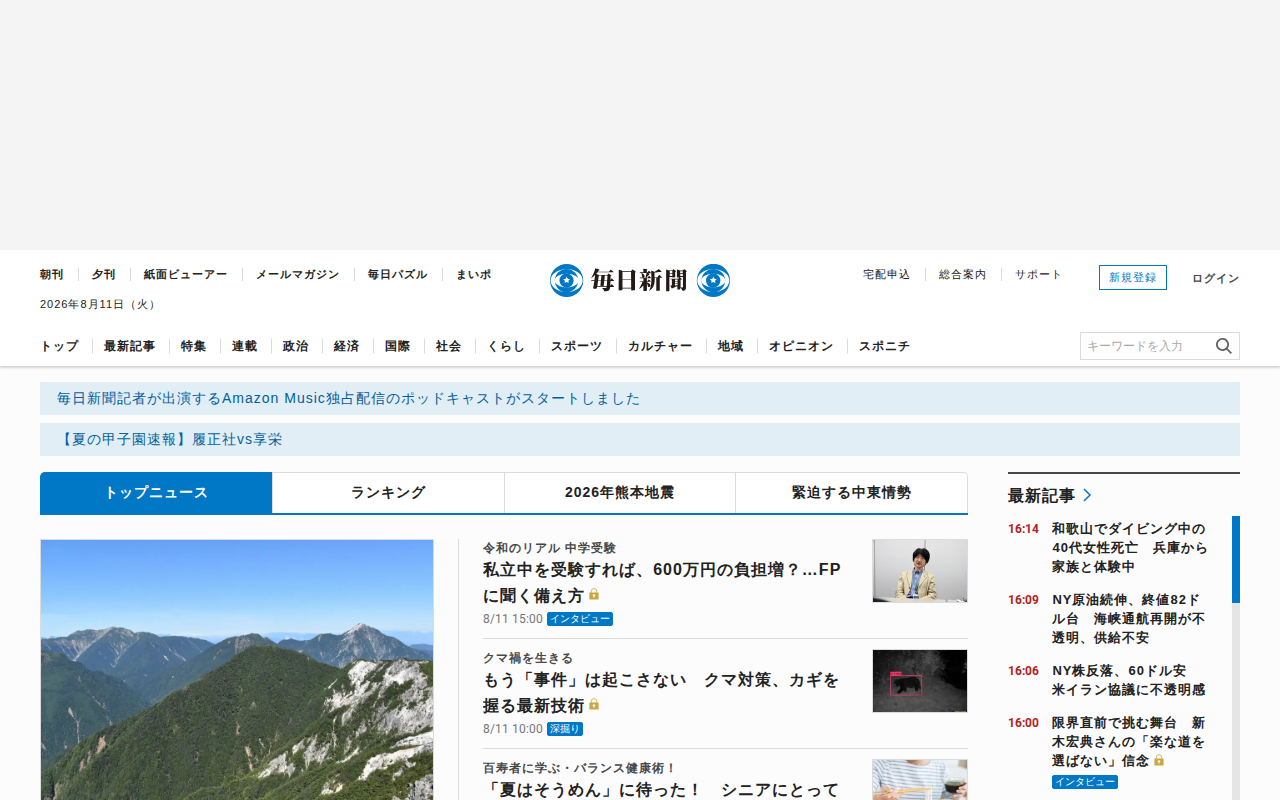Open thumbnail of the FP interview article
The image size is (1280, 800).
[920, 571]
